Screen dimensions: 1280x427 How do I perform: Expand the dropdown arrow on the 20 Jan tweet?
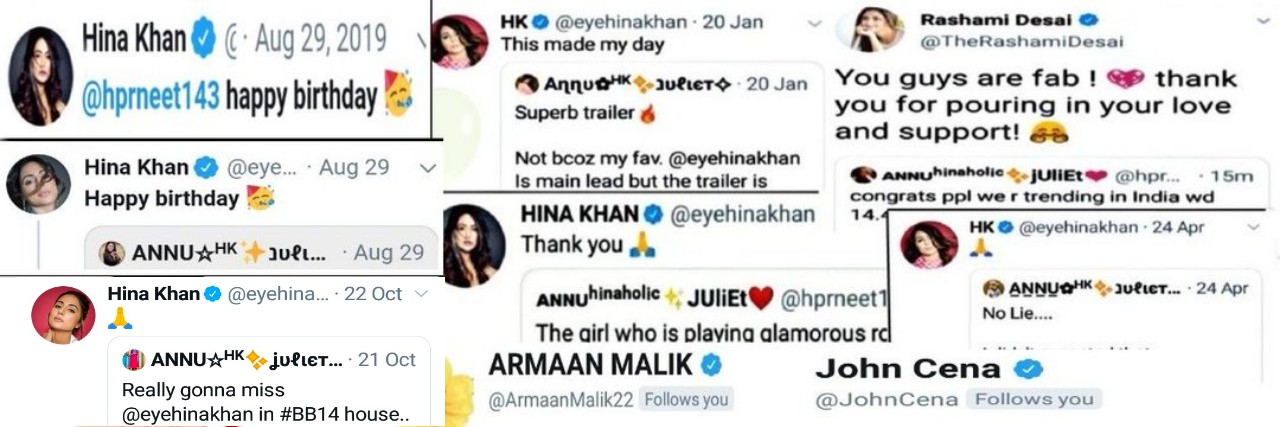[x=815, y=21]
